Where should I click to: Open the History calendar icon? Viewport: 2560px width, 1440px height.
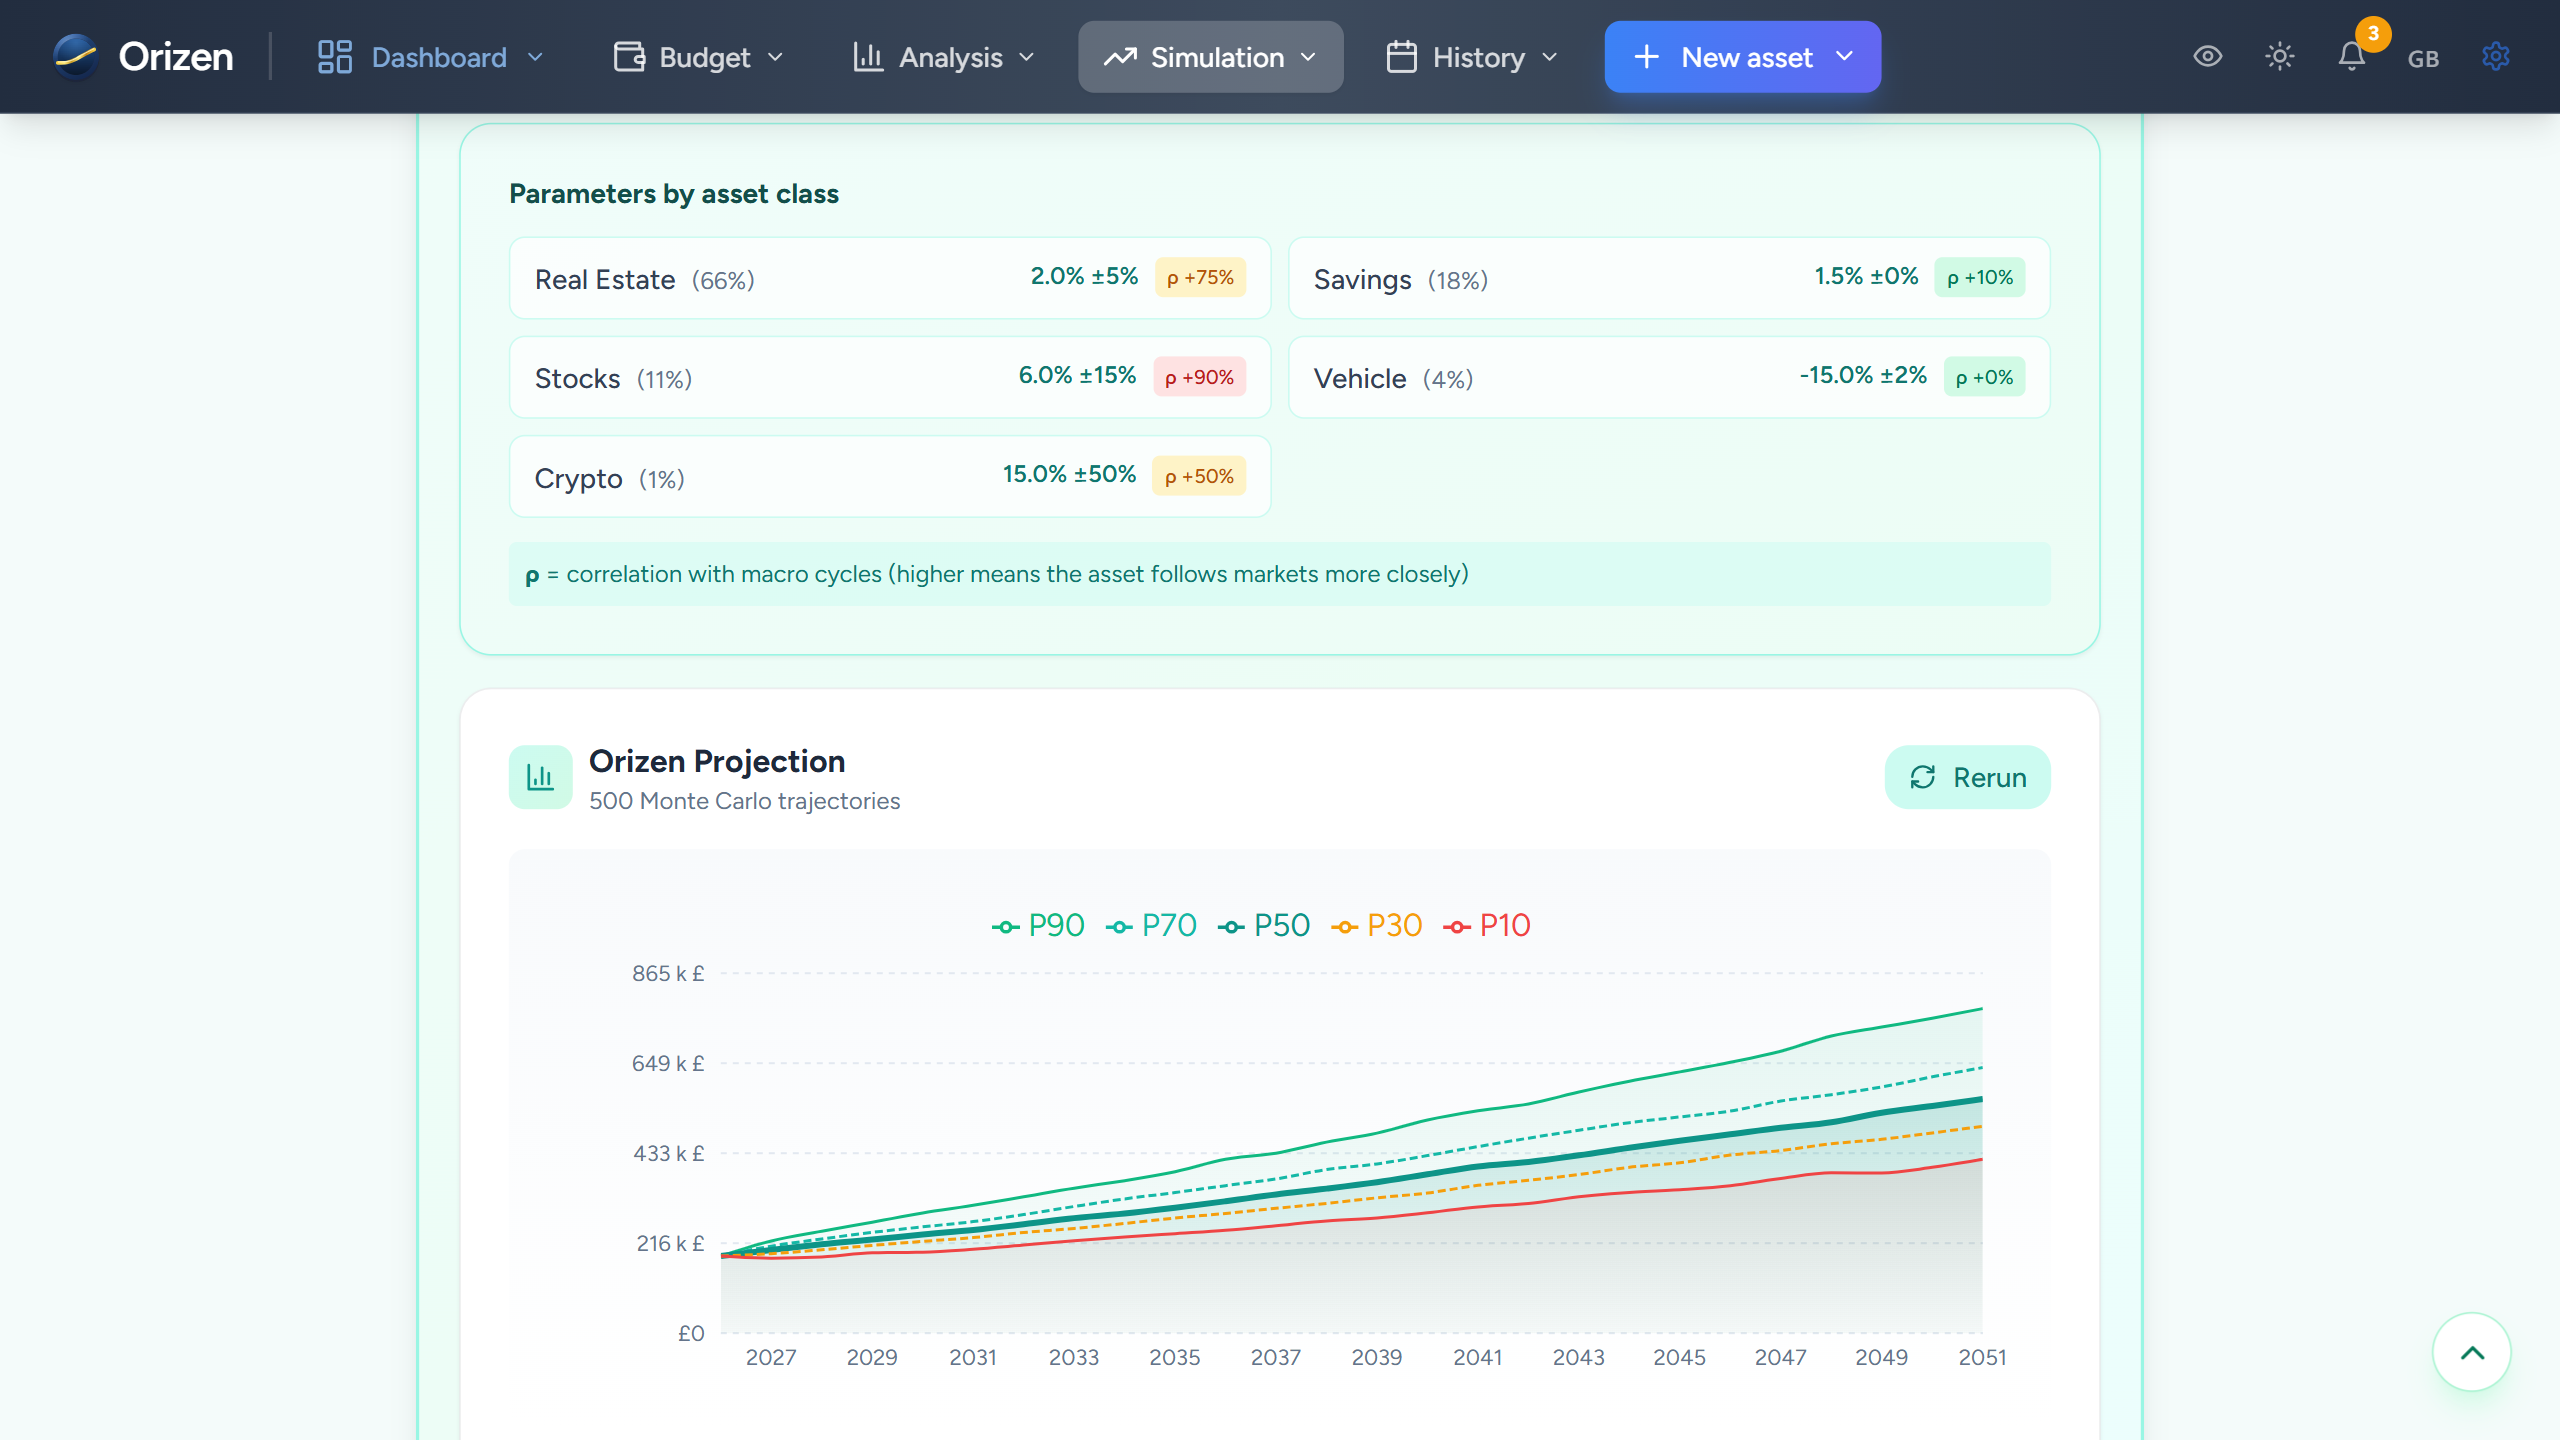pyautogui.click(x=1401, y=57)
